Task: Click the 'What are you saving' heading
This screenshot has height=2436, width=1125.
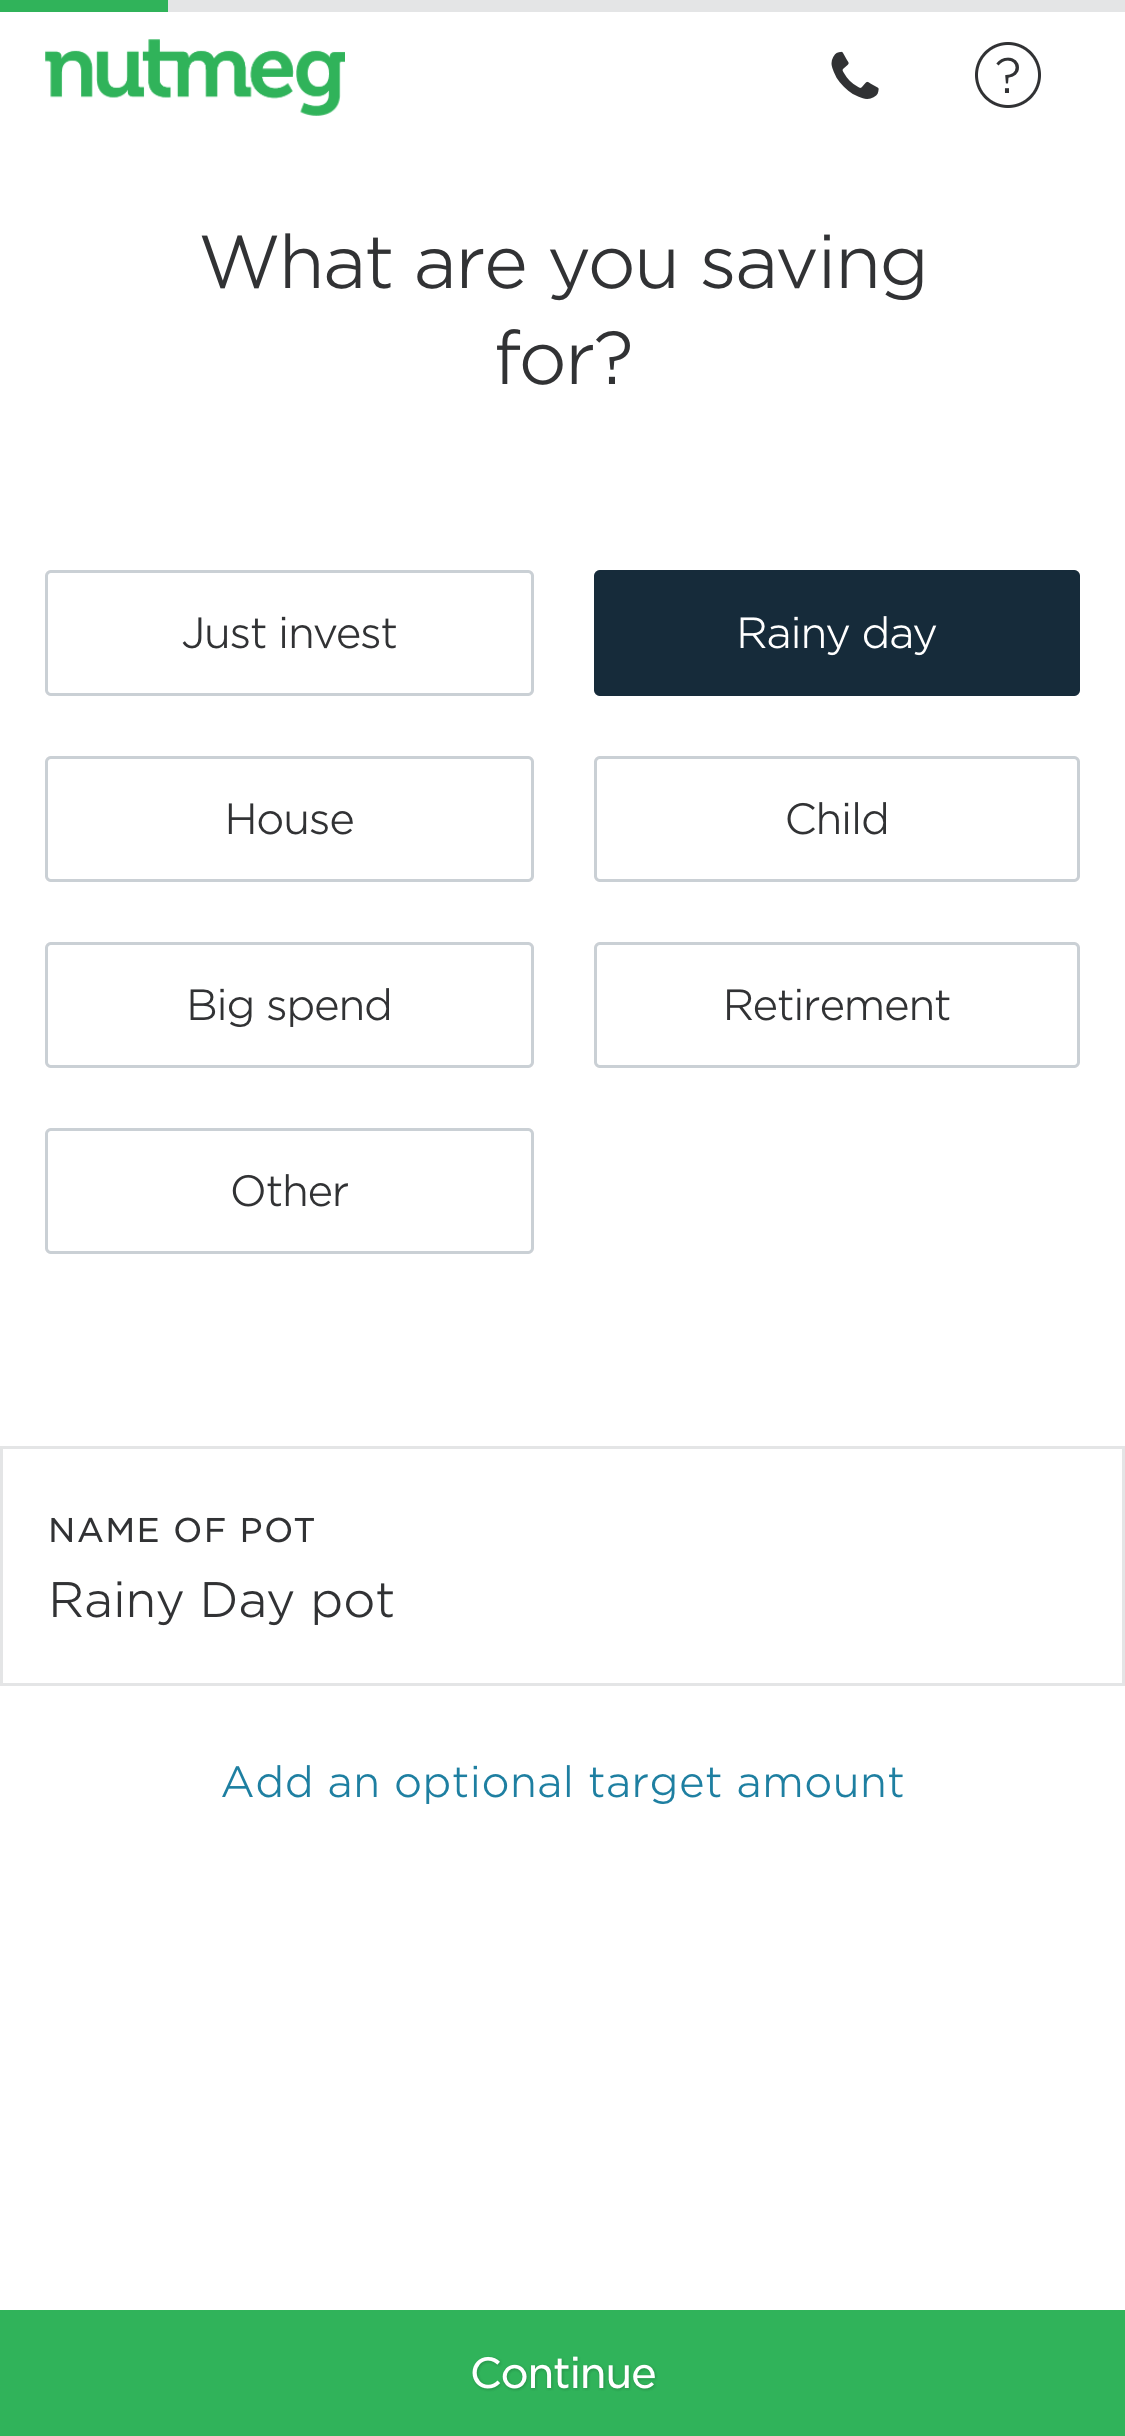Action: tap(563, 263)
